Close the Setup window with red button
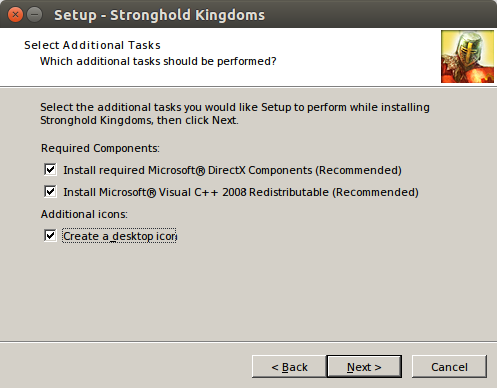The height and width of the screenshot is (388, 497). click(x=15, y=15)
